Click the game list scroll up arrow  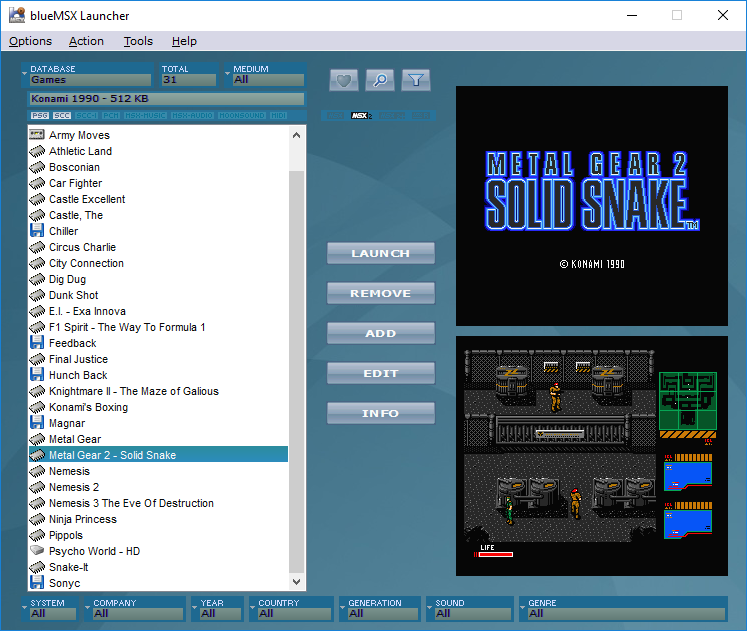[x=296, y=135]
